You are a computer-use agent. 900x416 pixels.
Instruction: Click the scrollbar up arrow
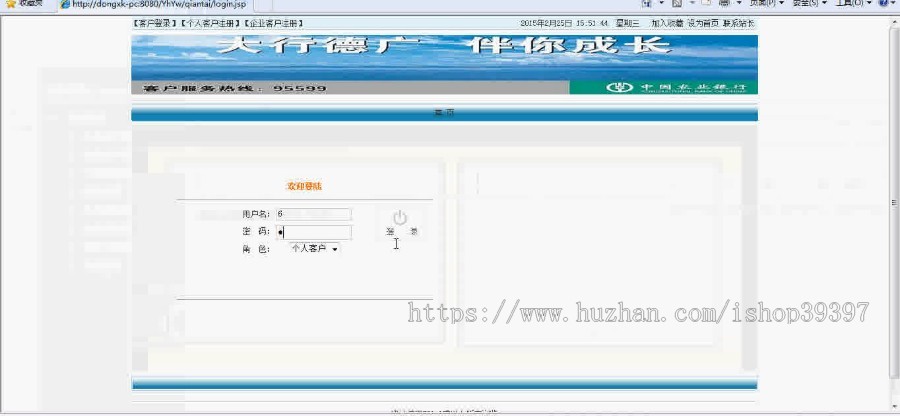tap(894, 20)
